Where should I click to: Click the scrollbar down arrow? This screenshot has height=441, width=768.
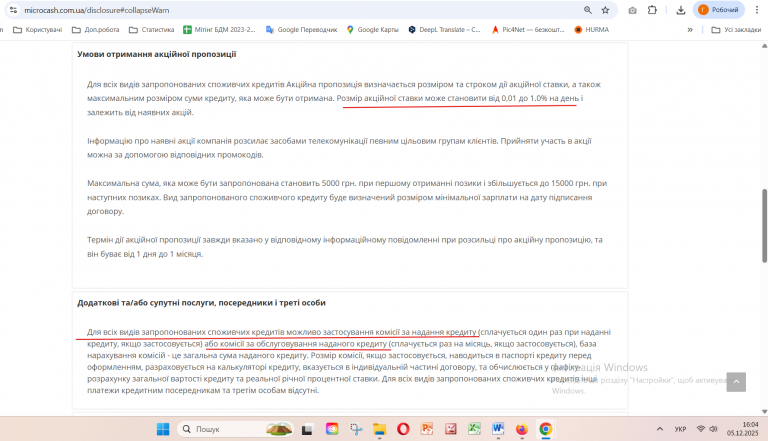[x=764, y=412]
